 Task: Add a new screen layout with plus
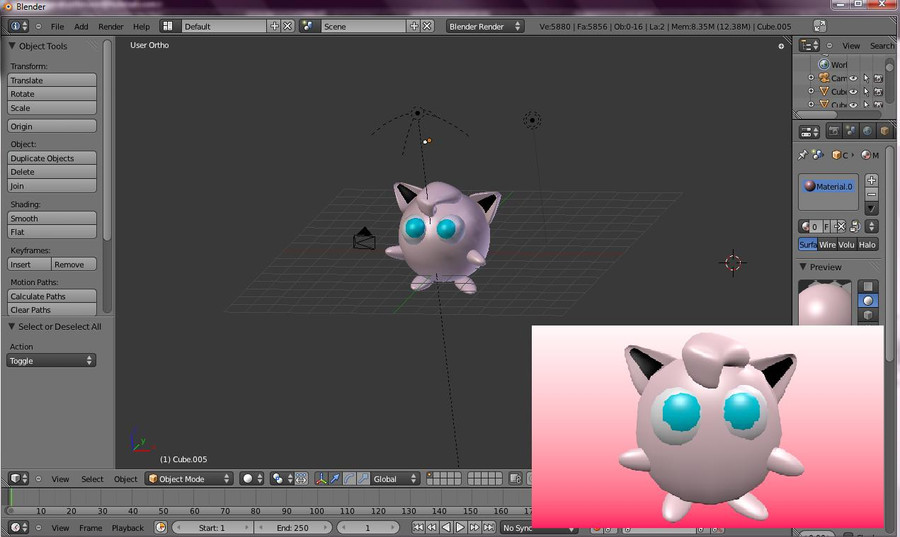(274, 26)
